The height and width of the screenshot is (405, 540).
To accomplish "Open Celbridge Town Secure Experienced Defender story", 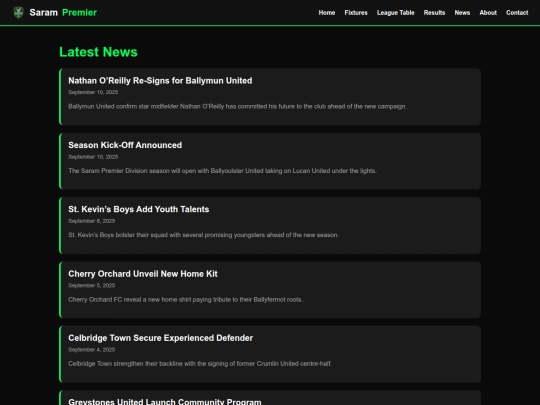I will pos(160,338).
